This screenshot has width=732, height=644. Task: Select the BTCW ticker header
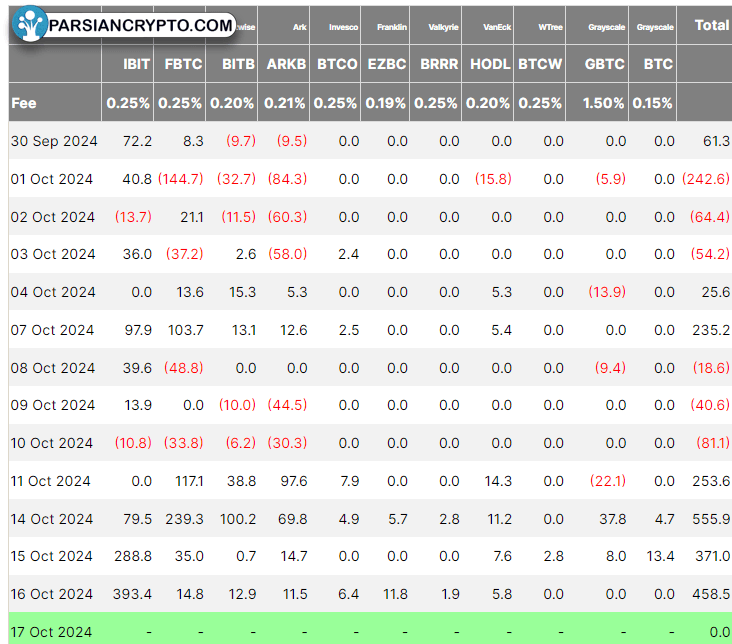tap(540, 64)
